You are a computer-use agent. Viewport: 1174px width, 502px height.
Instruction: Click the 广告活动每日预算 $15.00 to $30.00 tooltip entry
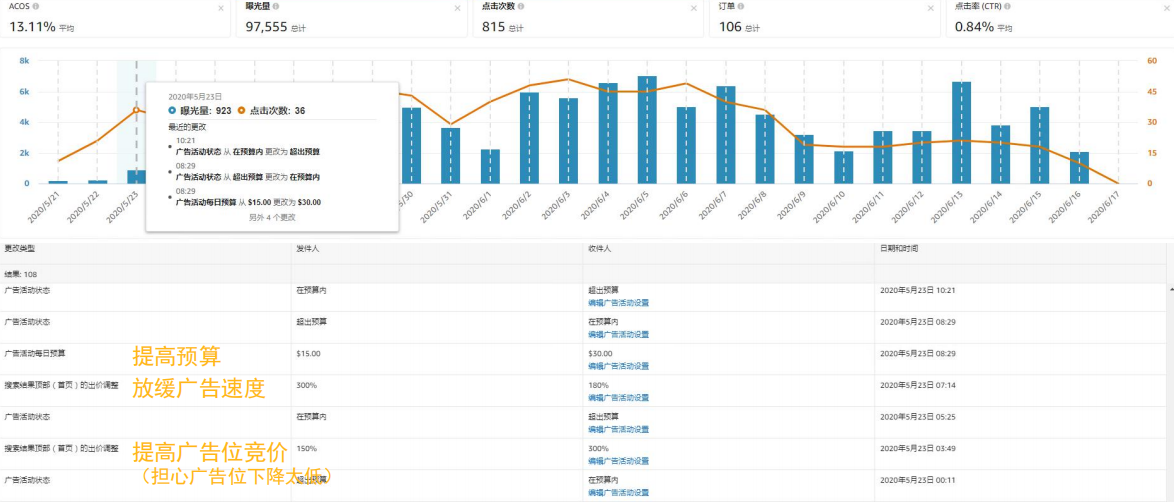248,202
